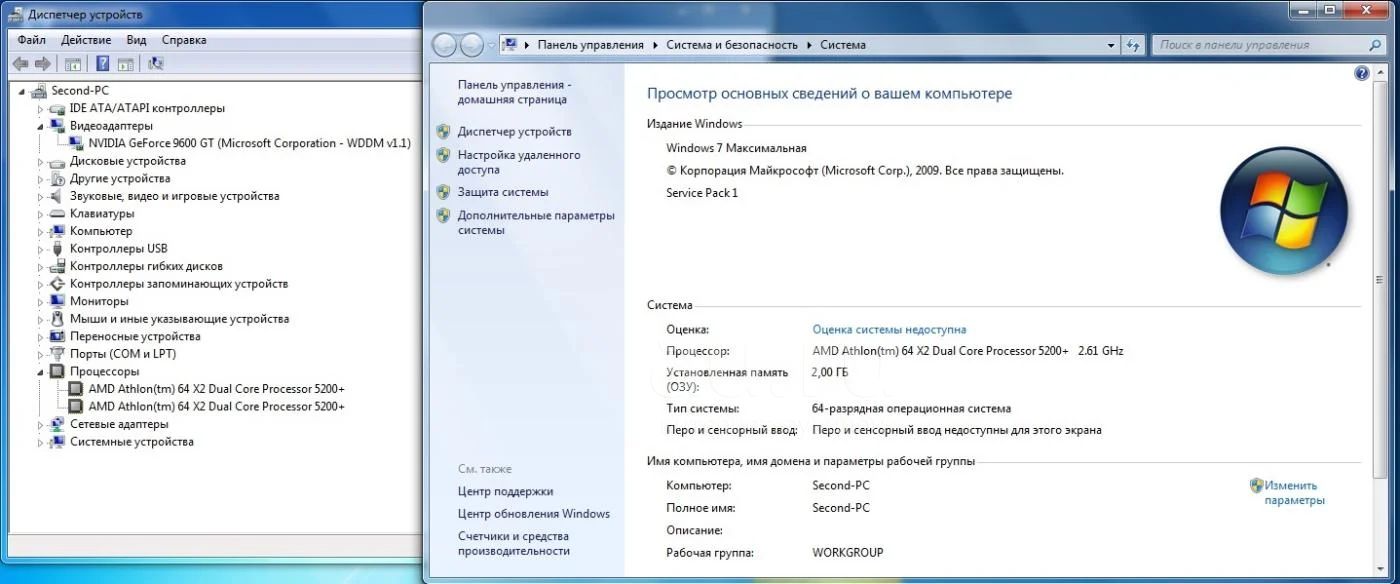Open the Вид menu
Image resolution: width=1400 pixels, height=584 pixels.
click(136, 40)
